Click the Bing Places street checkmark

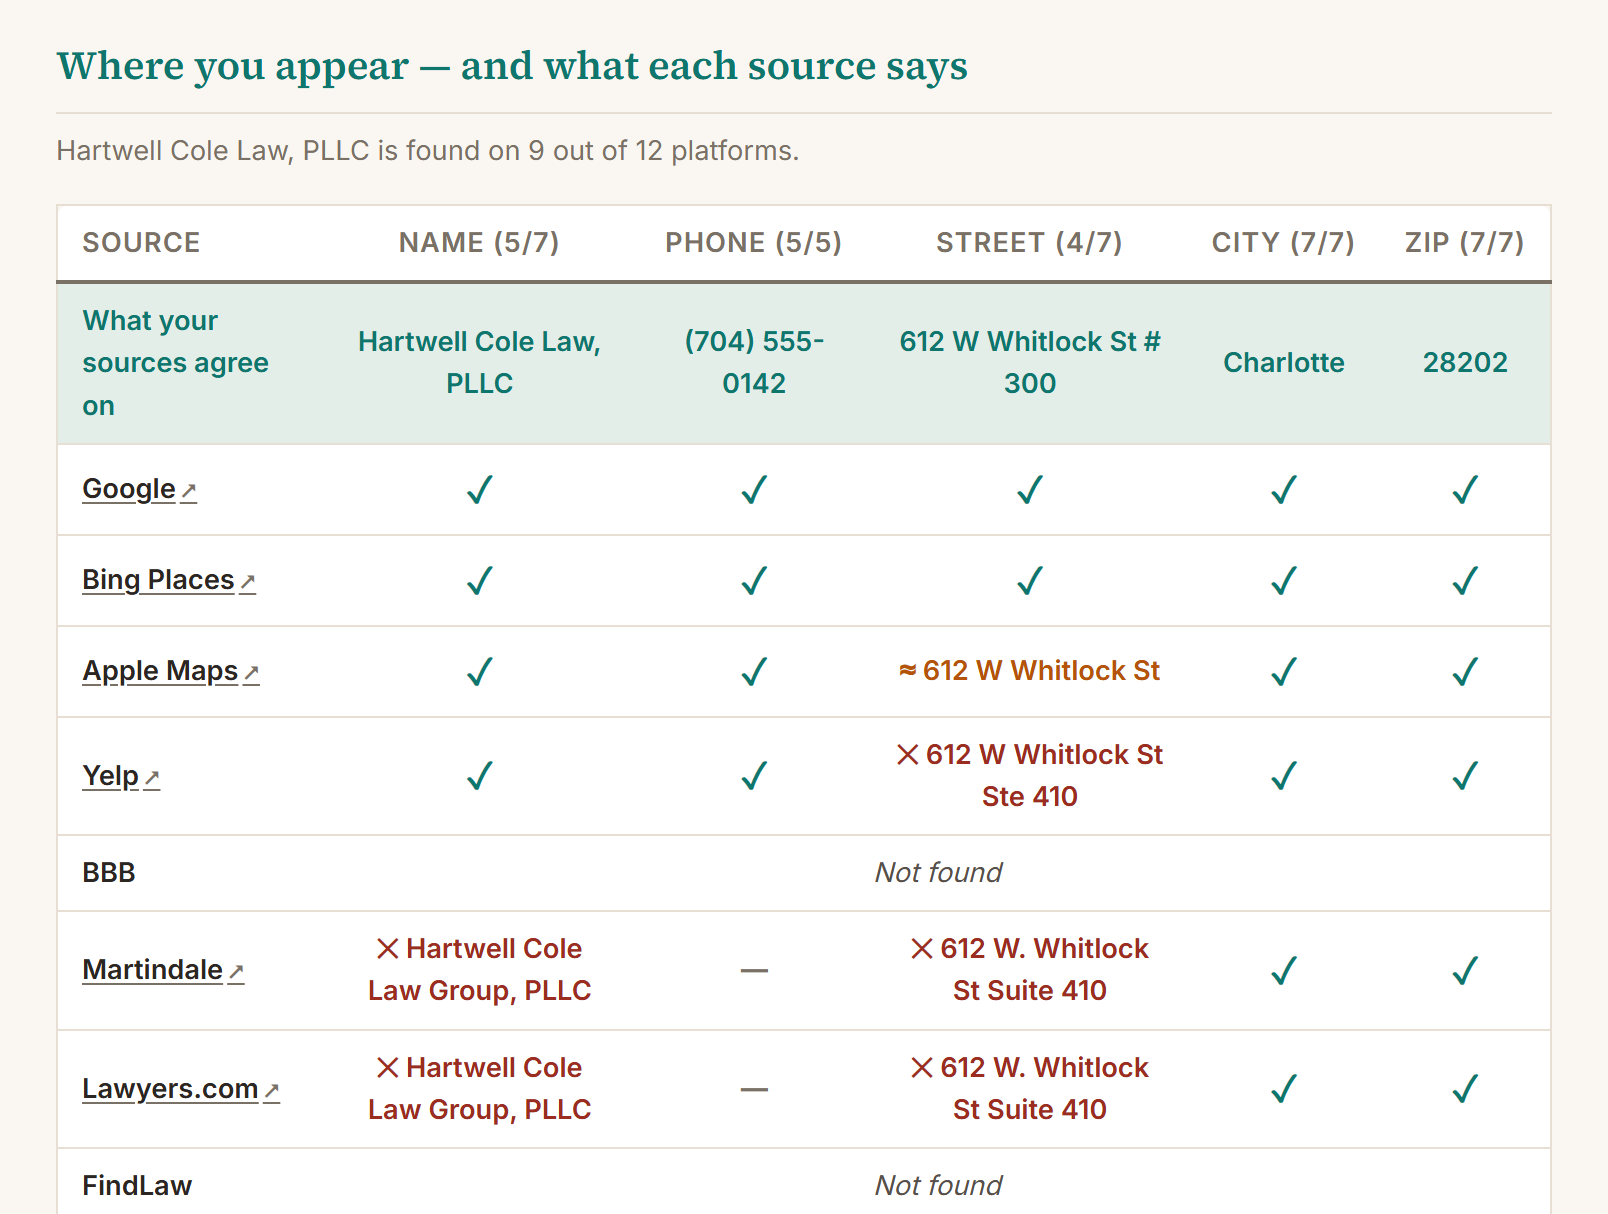click(1030, 581)
